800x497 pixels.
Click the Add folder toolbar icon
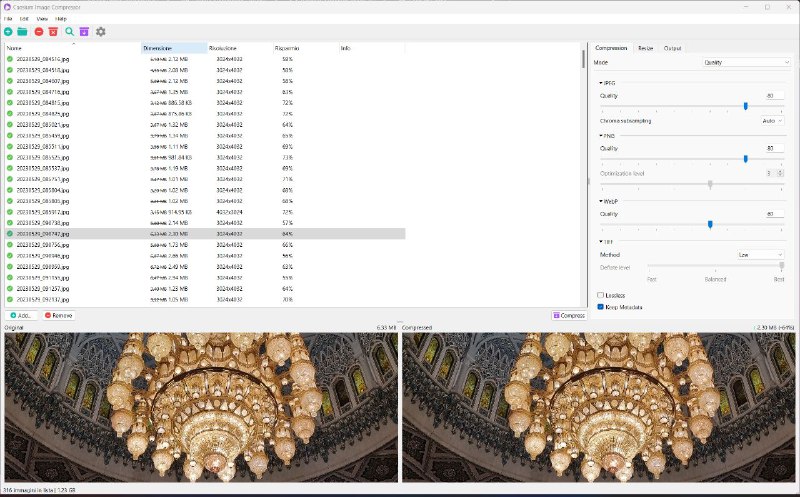[22, 32]
